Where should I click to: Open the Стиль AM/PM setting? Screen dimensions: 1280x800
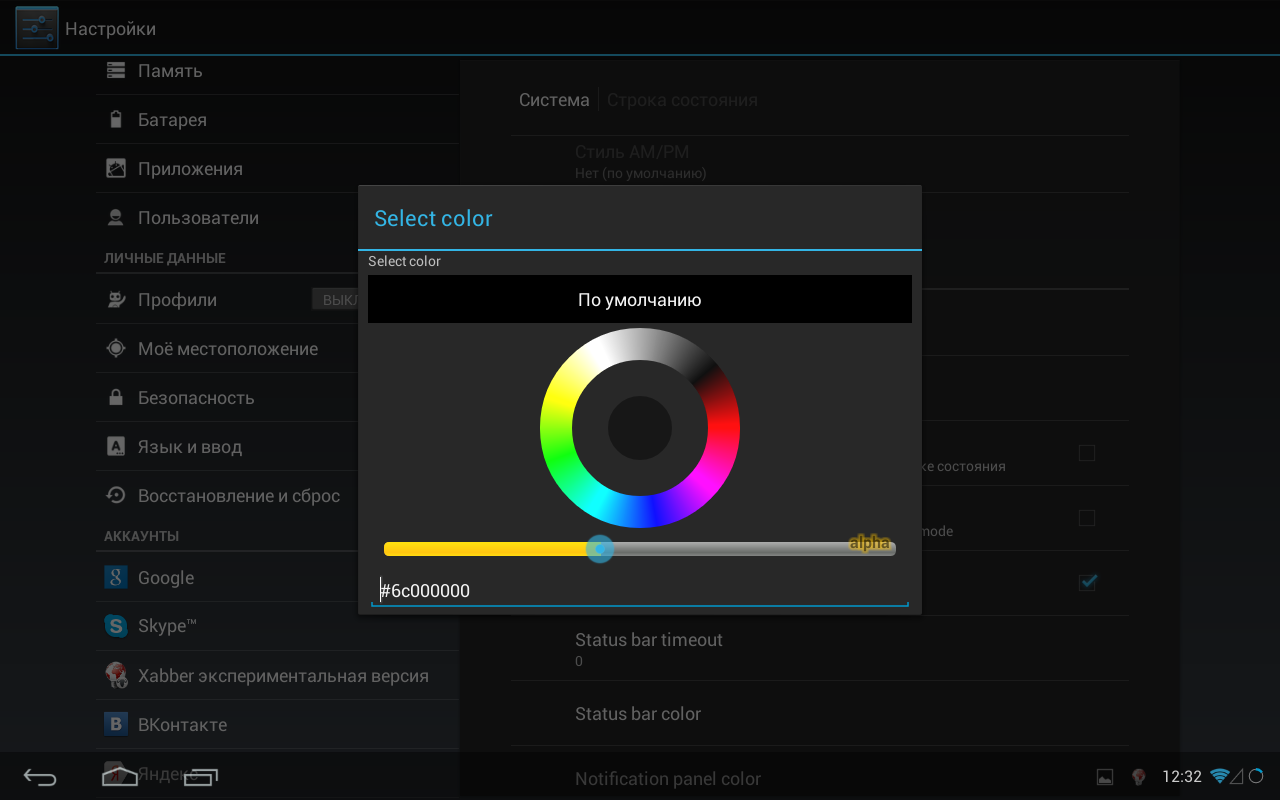820,164
